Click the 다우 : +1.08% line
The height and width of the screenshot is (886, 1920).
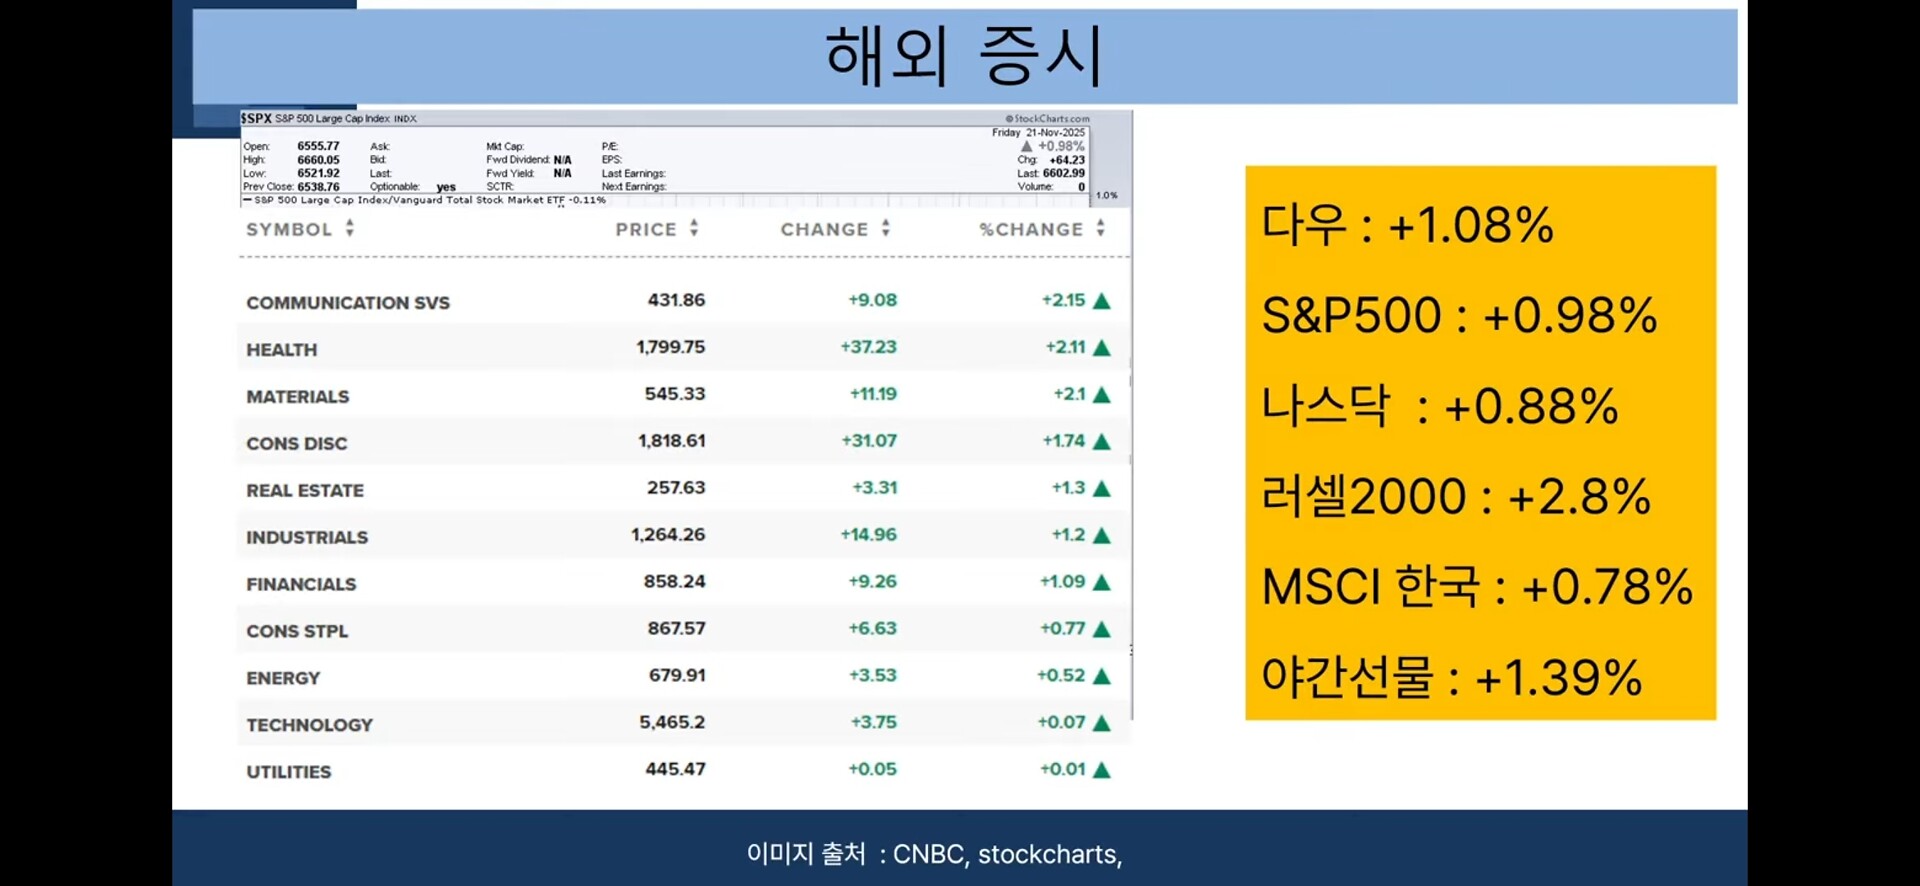[1408, 225]
